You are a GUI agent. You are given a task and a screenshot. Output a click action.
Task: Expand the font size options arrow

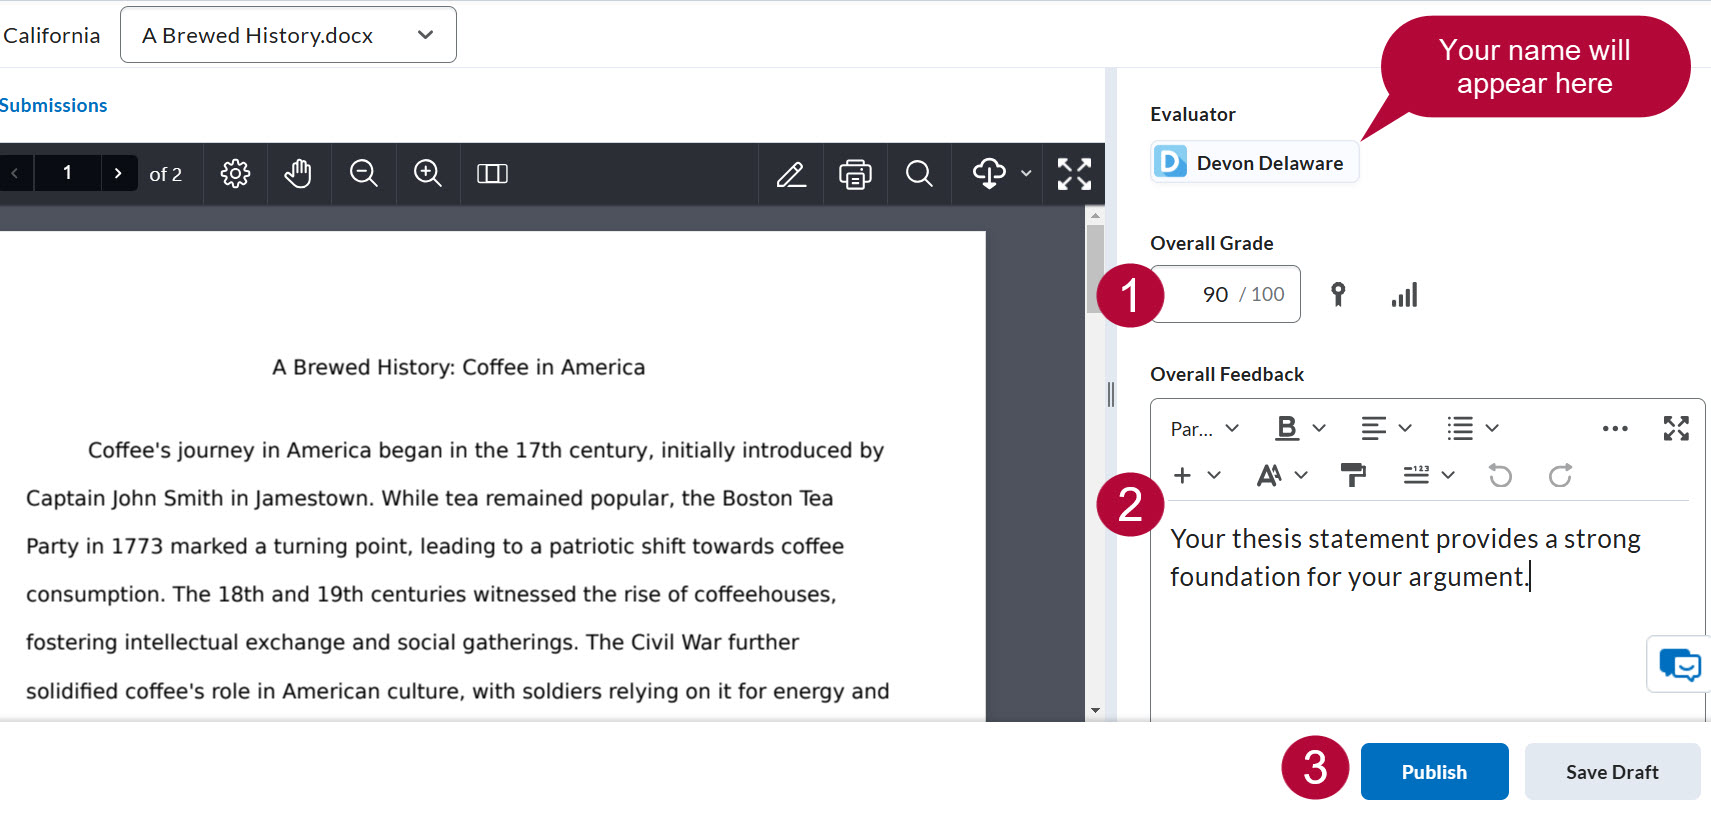coord(1301,475)
